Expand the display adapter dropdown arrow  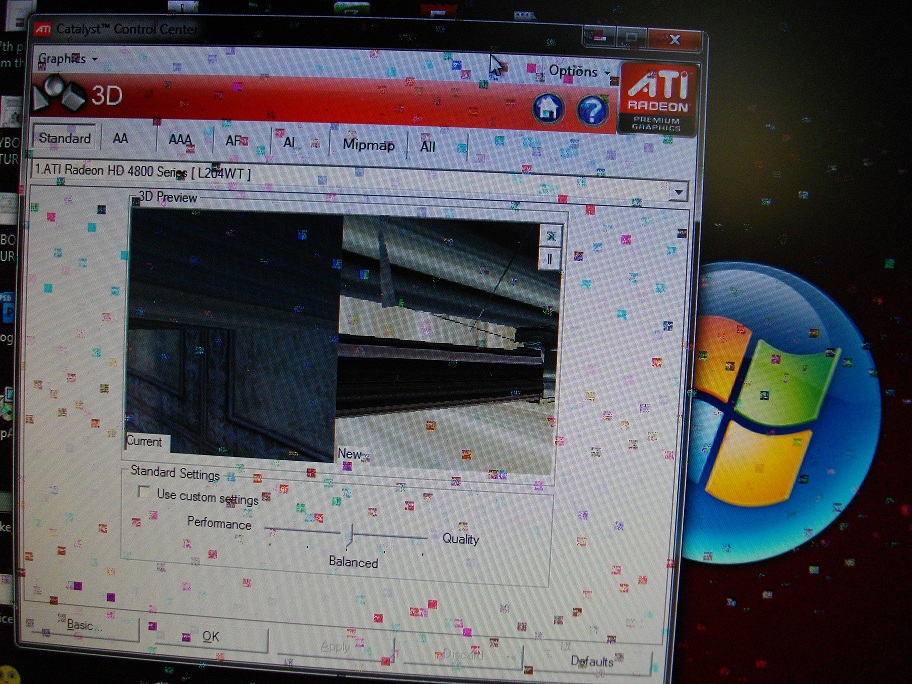click(679, 191)
